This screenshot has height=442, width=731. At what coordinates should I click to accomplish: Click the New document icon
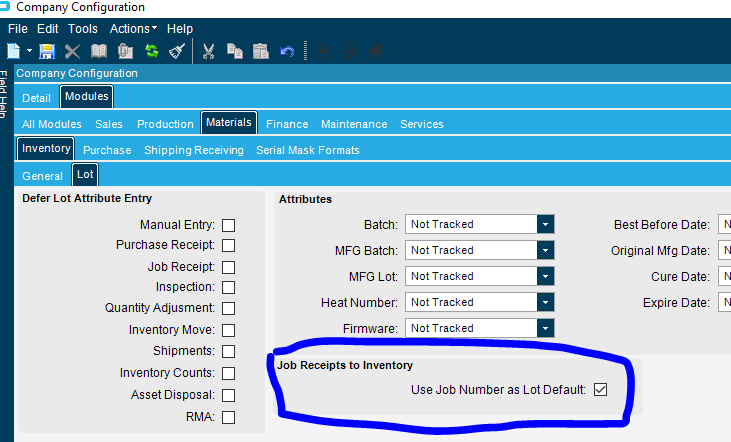pos(14,51)
